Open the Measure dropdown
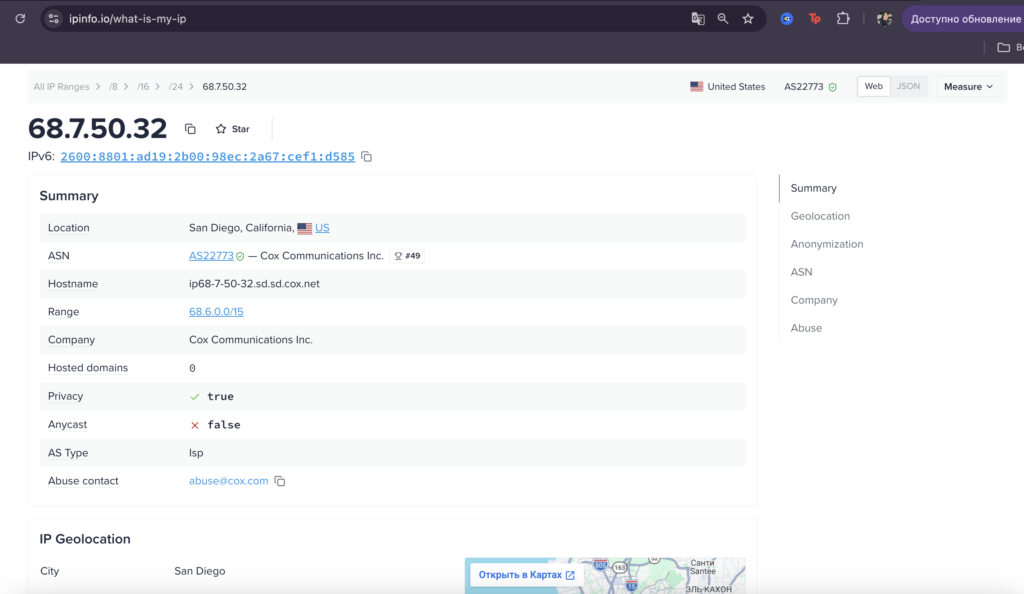The image size is (1024, 594). point(968,86)
